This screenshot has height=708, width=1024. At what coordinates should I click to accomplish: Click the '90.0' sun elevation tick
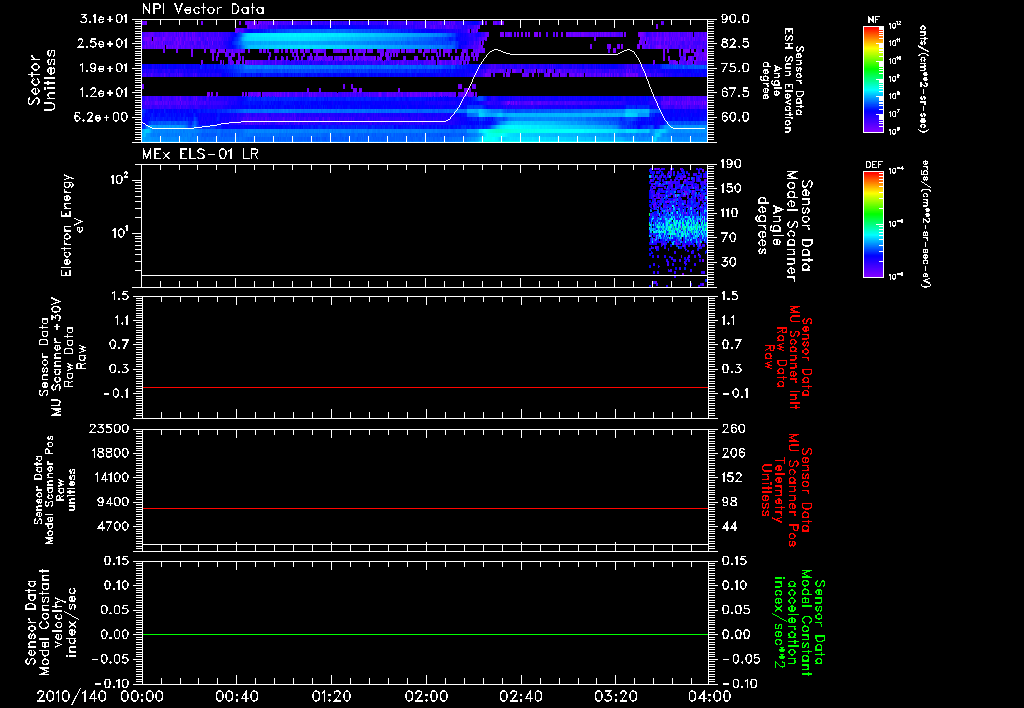pos(735,19)
